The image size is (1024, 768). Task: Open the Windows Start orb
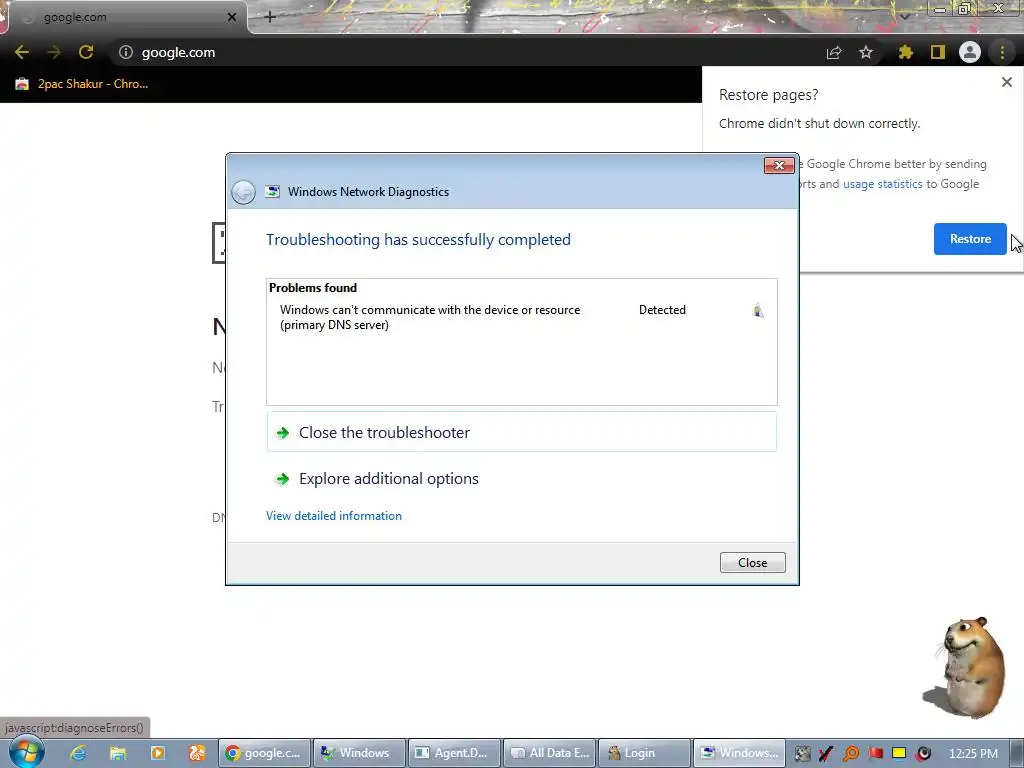click(26, 752)
